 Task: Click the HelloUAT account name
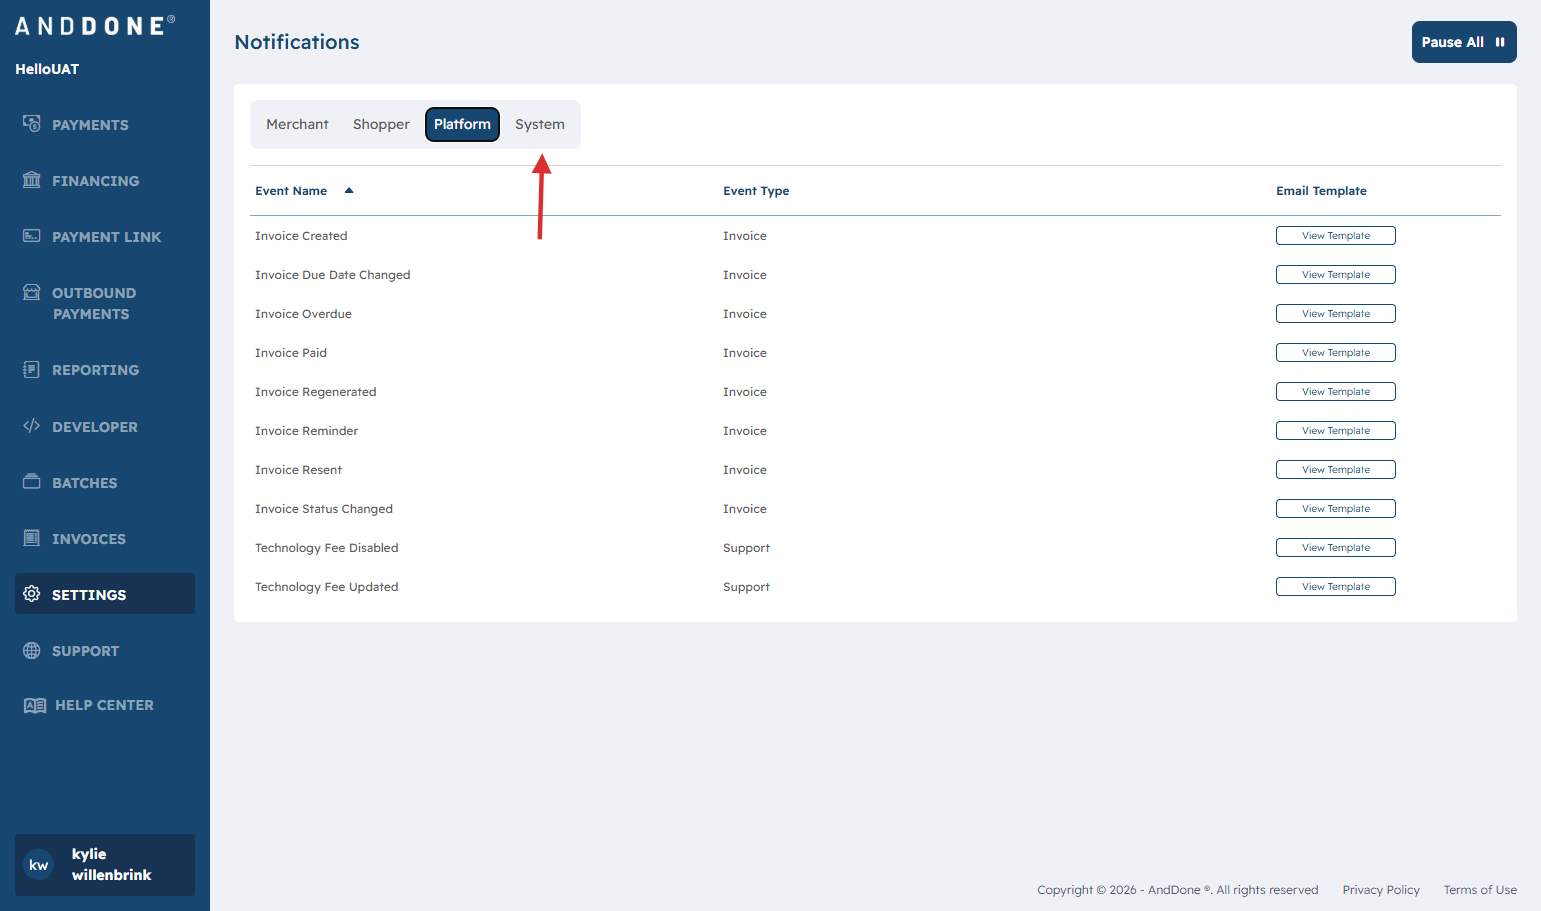tap(47, 69)
